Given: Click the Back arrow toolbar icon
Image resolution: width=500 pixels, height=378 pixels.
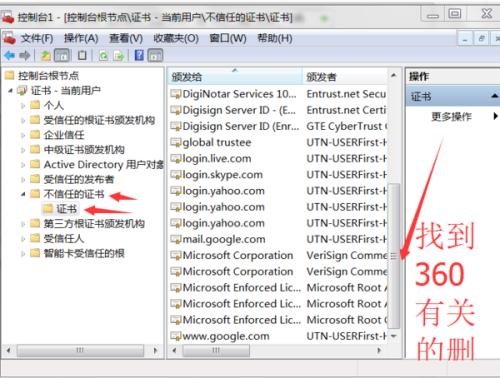Looking at the screenshot, I should click(10, 55).
